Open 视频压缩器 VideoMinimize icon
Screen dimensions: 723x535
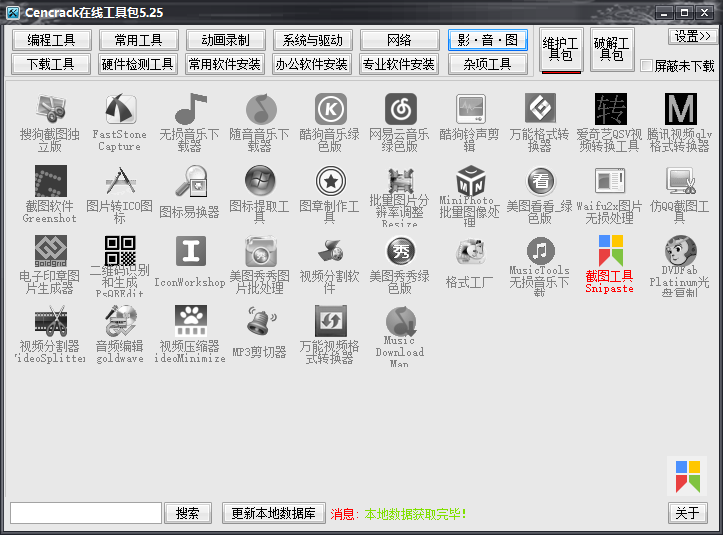tap(190, 321)
